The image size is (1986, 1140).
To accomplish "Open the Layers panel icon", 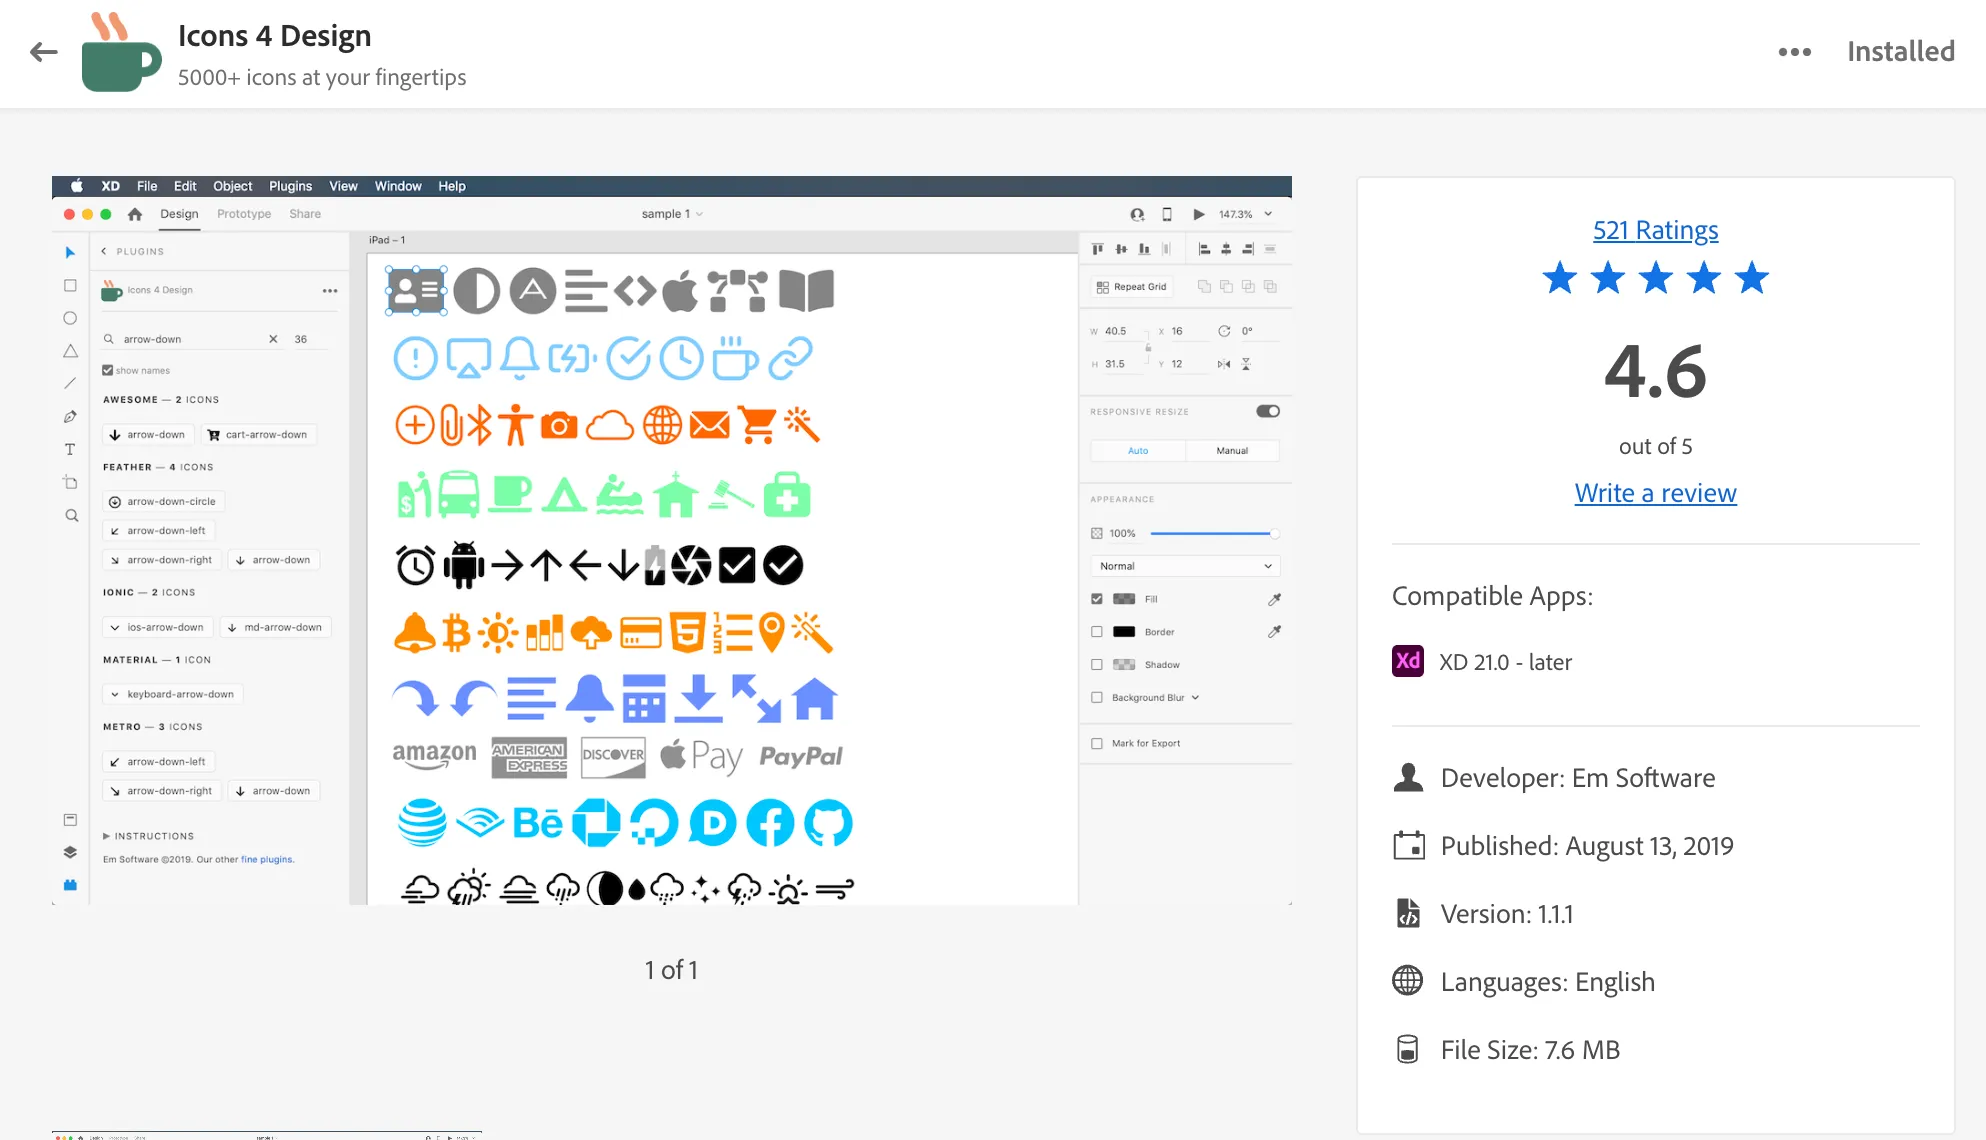I will pos(70,852).
